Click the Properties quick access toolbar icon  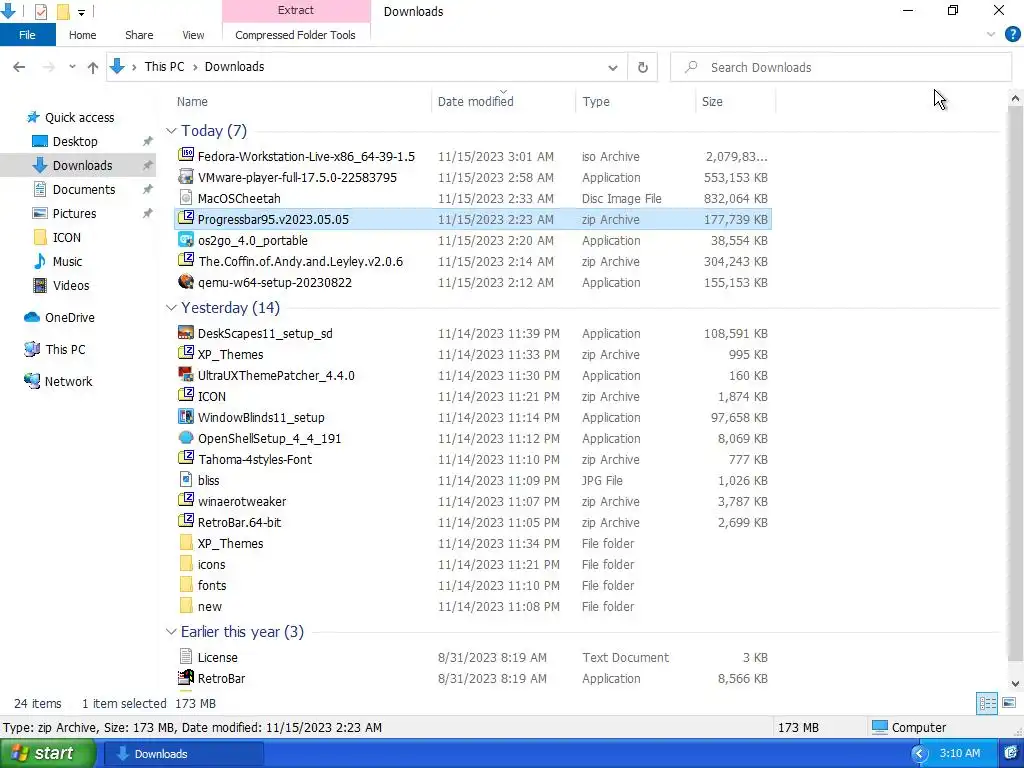click(x=40, y=11)
